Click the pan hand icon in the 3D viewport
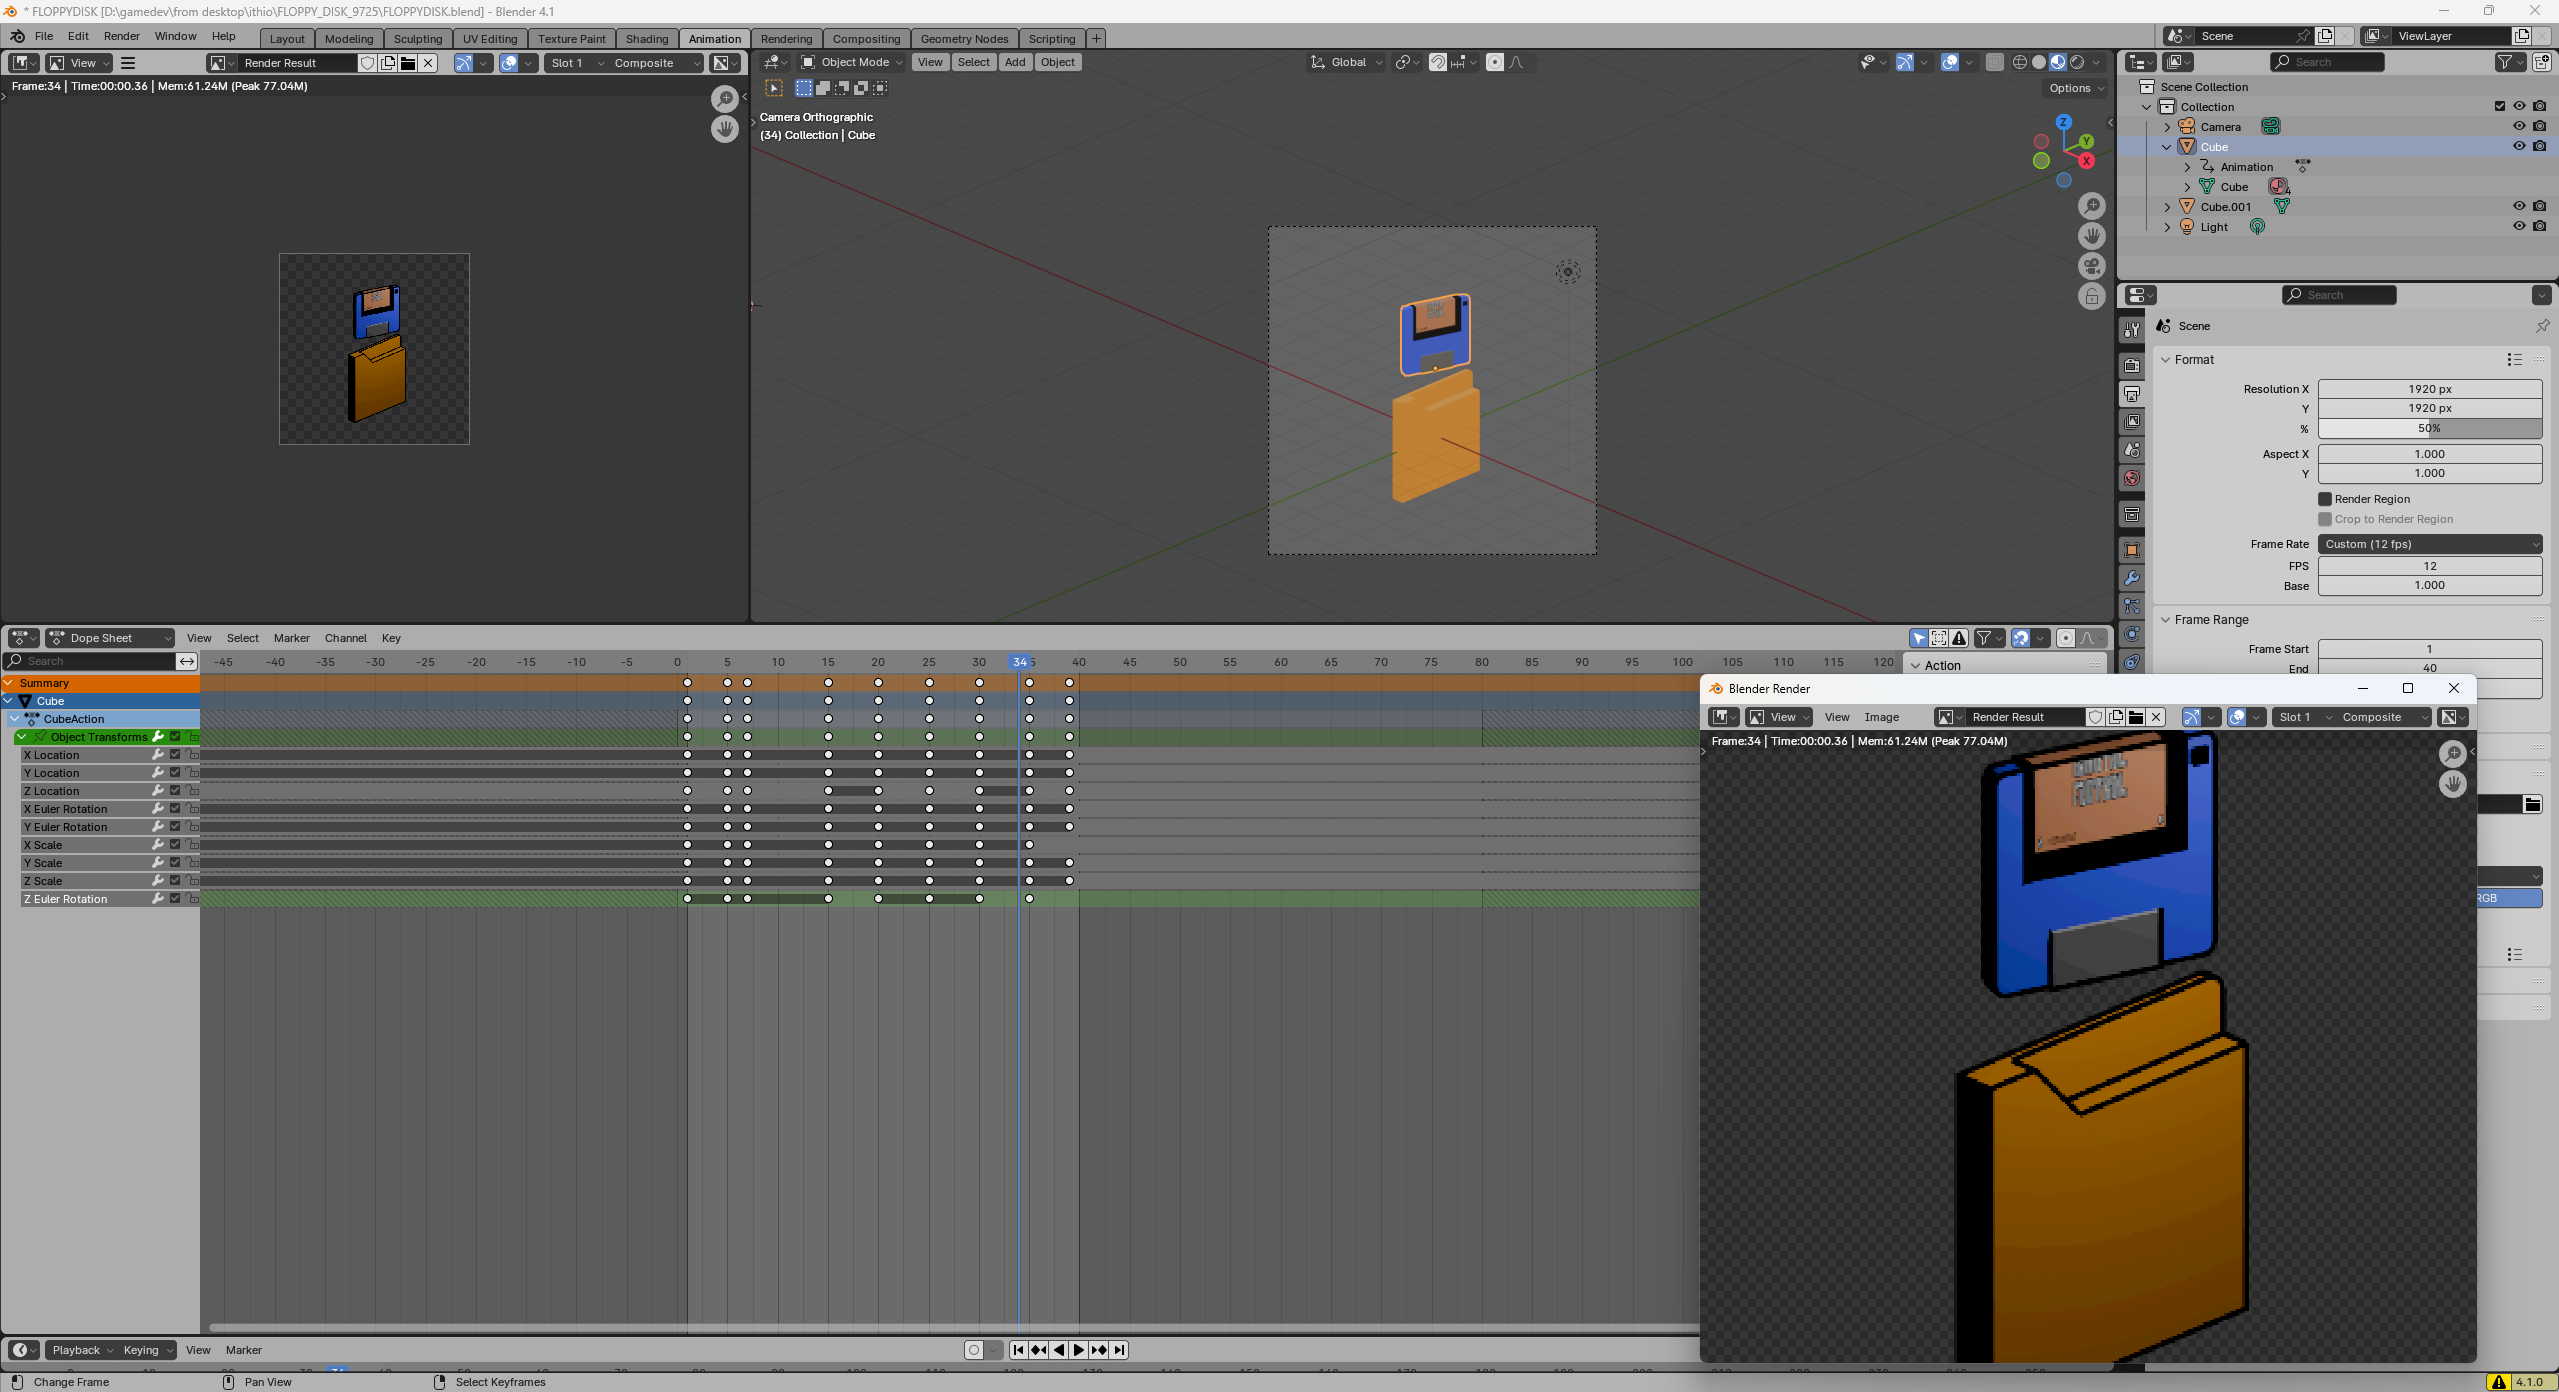Image resolution: width=2559 pixels, height=1392 pixels. tap(2092, 236)
